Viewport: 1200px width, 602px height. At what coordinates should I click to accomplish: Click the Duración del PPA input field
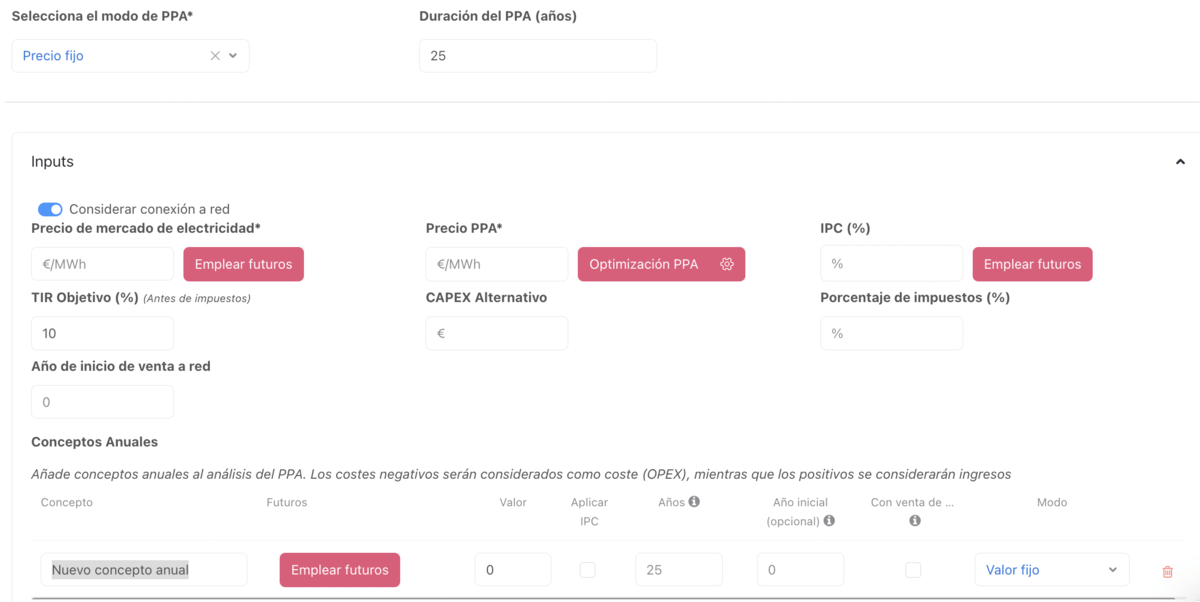[x=537, y=56]
